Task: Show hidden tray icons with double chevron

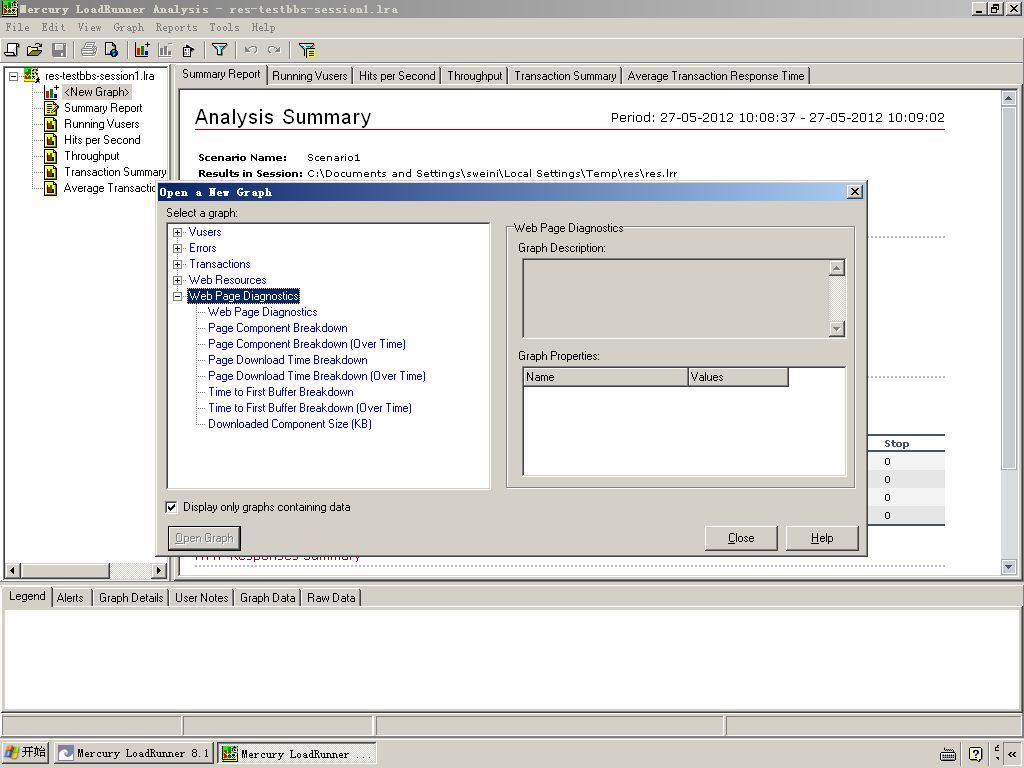Action: click(1012, 754)
